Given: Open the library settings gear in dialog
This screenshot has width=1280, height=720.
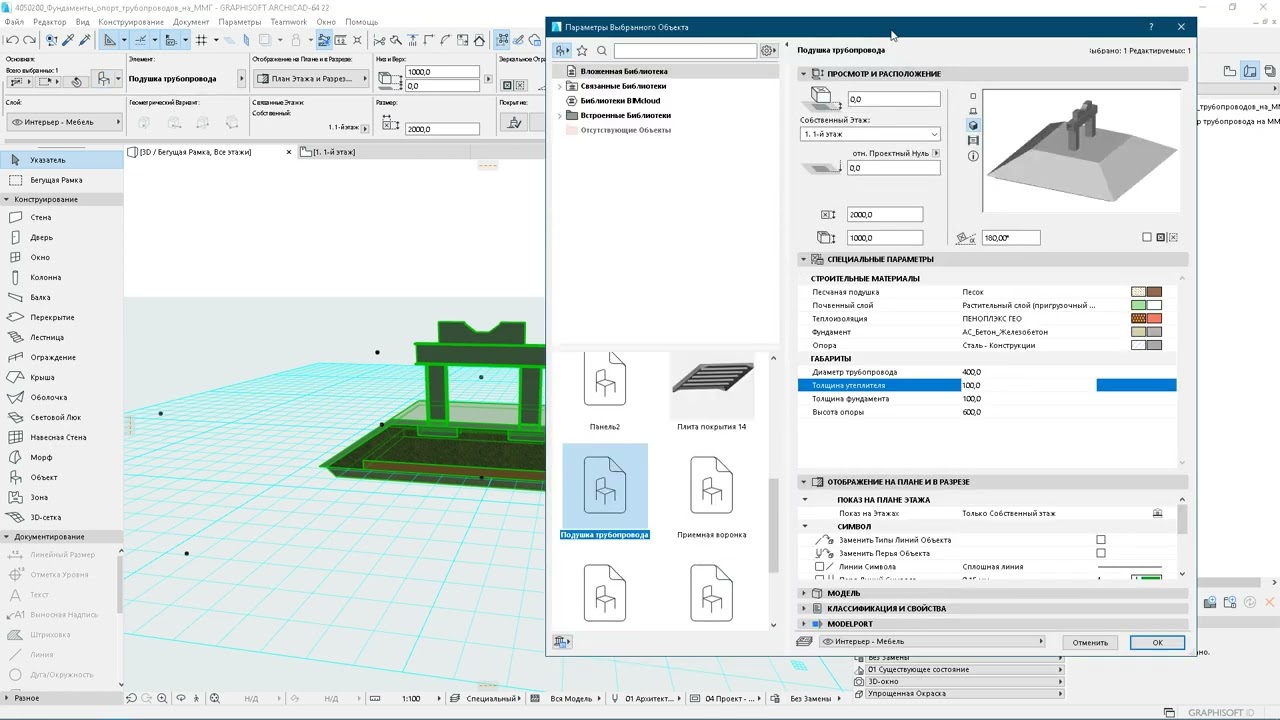Looking at the screenshot, I should tap(768, 50).
